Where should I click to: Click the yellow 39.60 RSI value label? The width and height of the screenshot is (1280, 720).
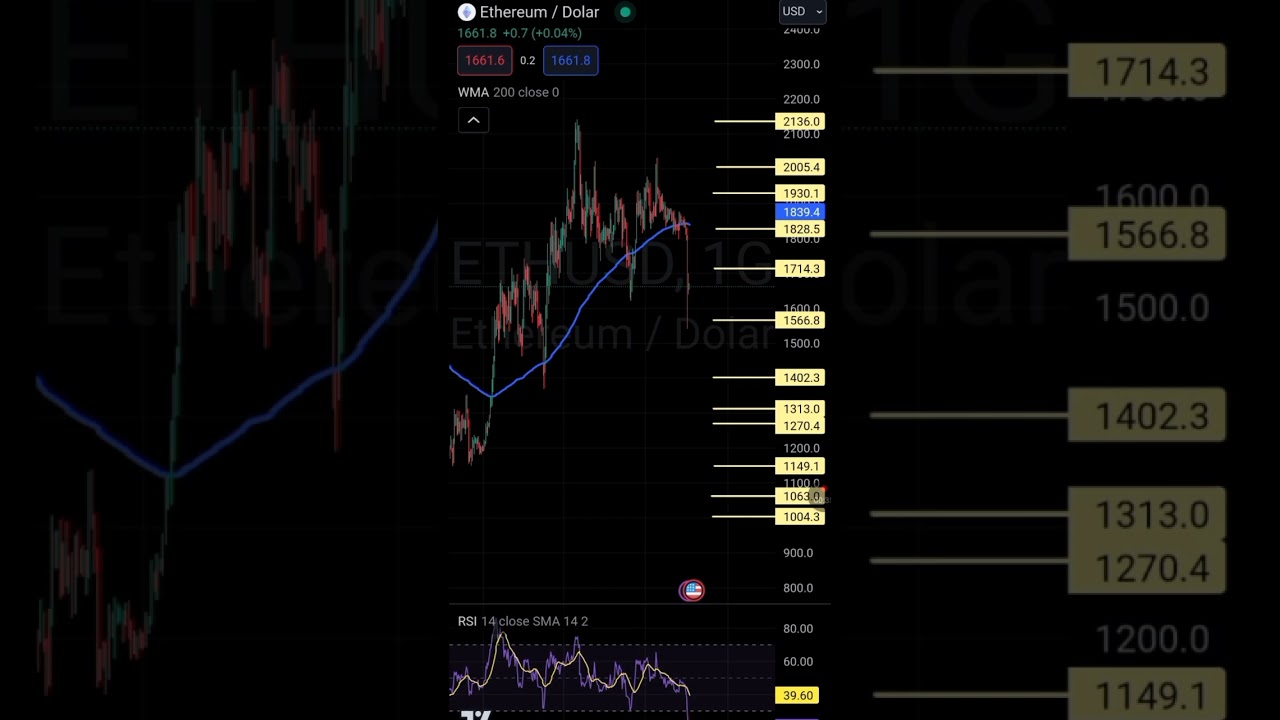[x=797, y=695]
